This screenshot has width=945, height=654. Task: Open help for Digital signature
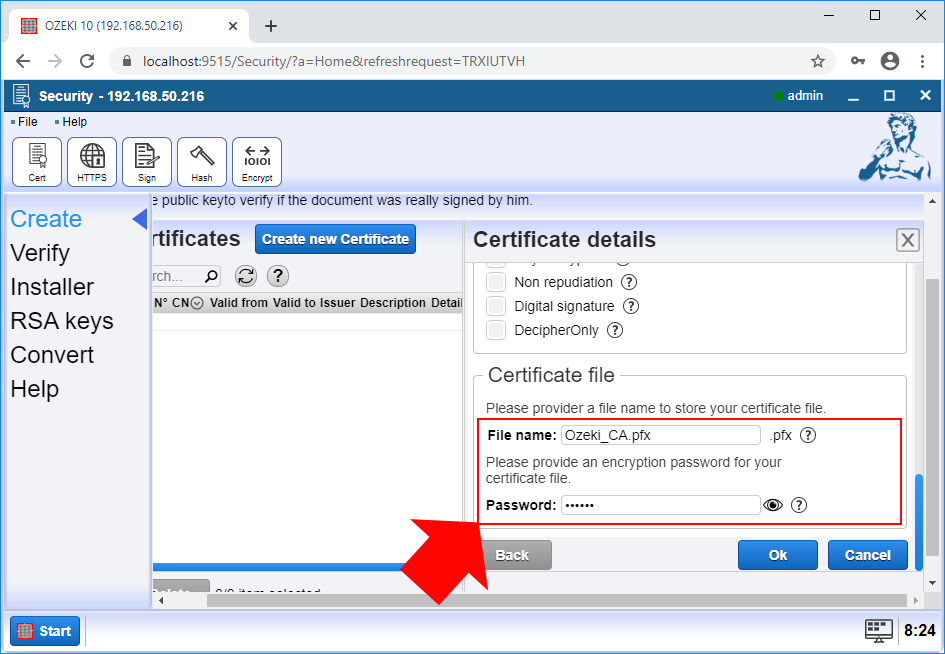click(x=630, y=306)
